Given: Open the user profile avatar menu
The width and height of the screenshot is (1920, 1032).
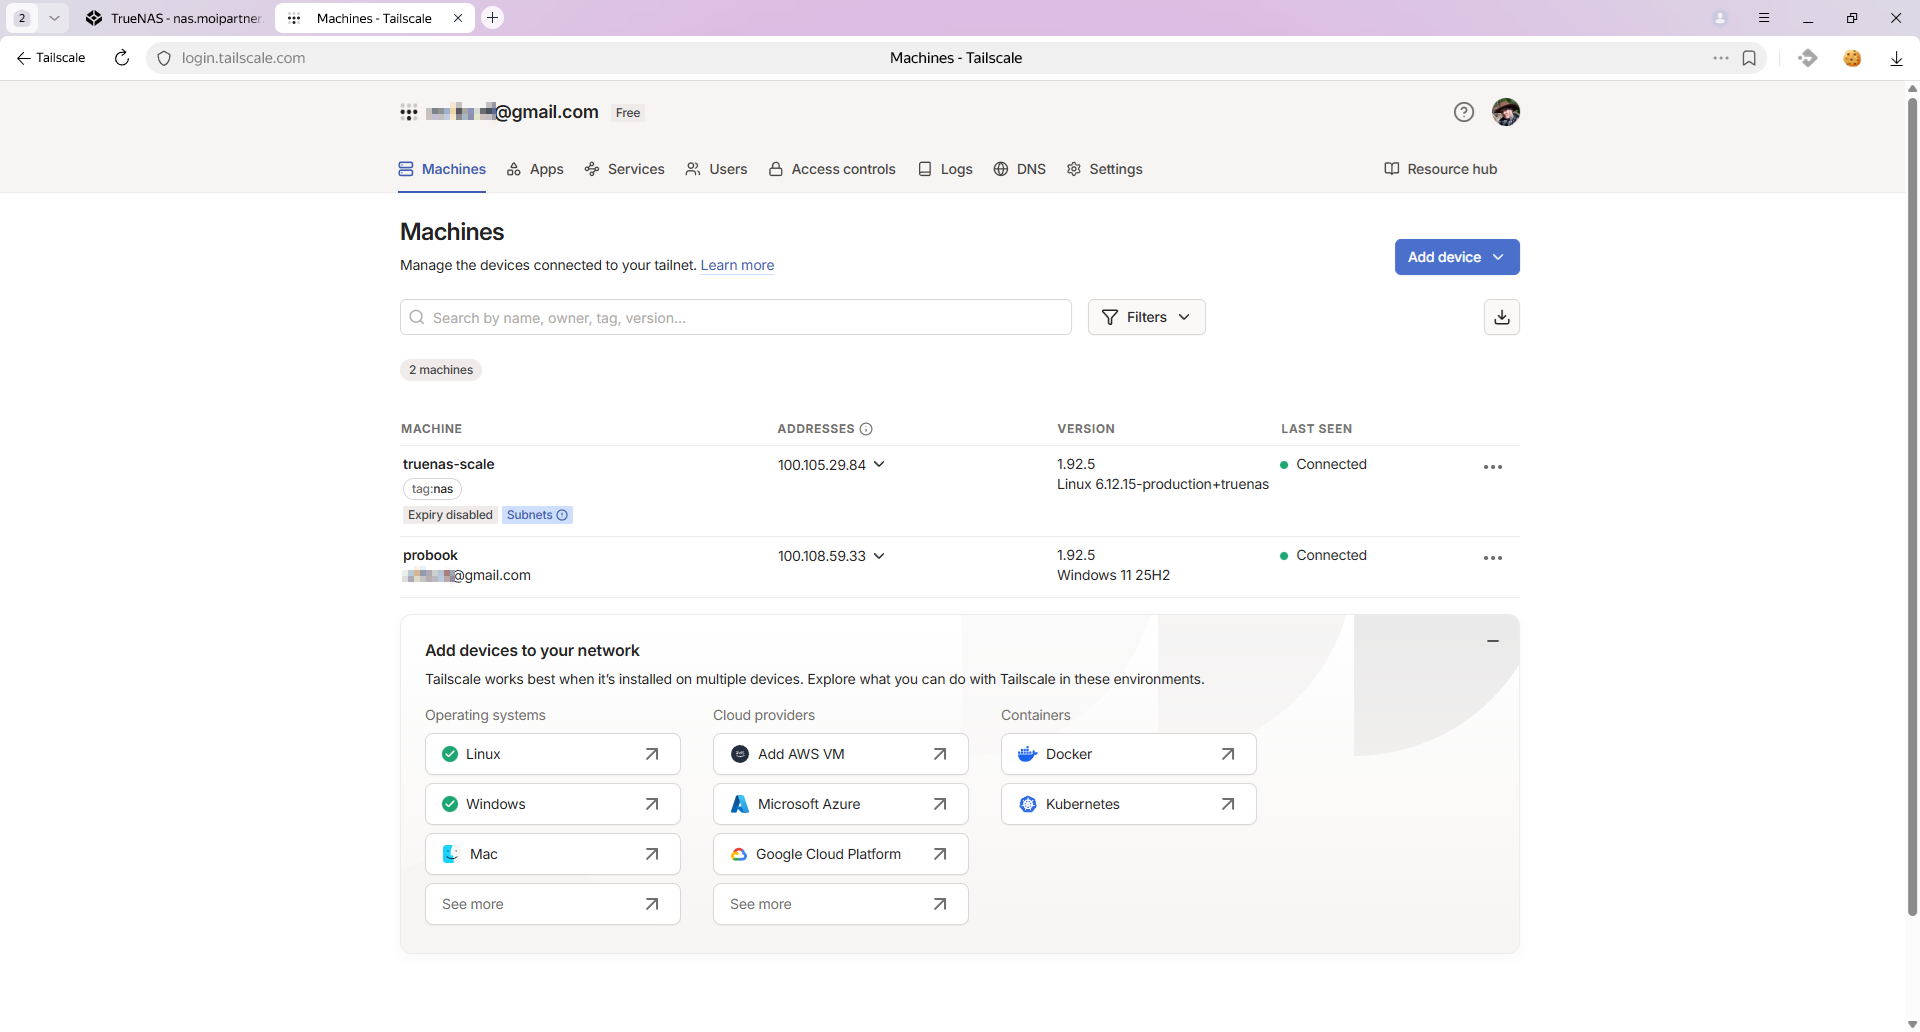Looking at the screenshot, I should (1505, 112).
